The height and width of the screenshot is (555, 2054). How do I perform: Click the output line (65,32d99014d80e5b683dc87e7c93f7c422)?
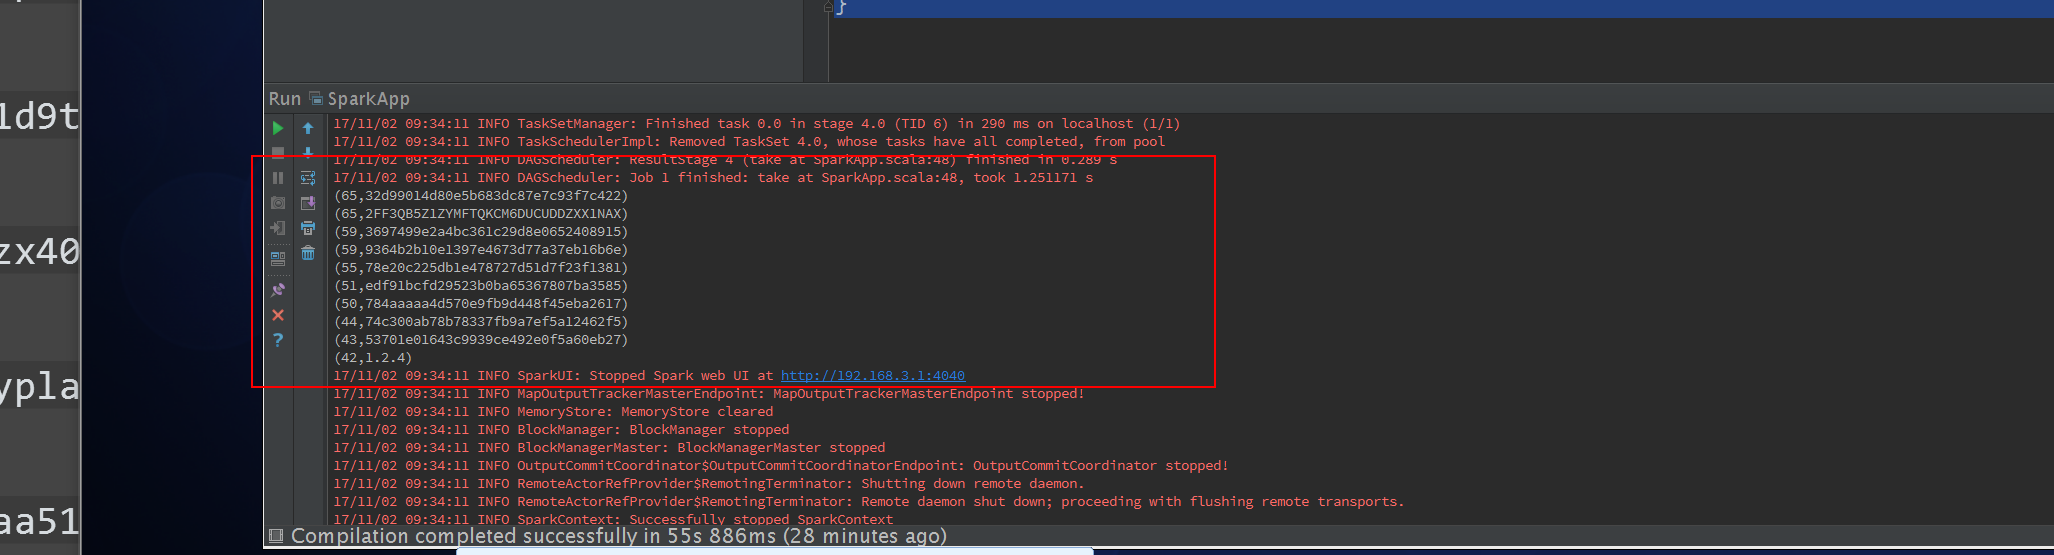[481, 196]
